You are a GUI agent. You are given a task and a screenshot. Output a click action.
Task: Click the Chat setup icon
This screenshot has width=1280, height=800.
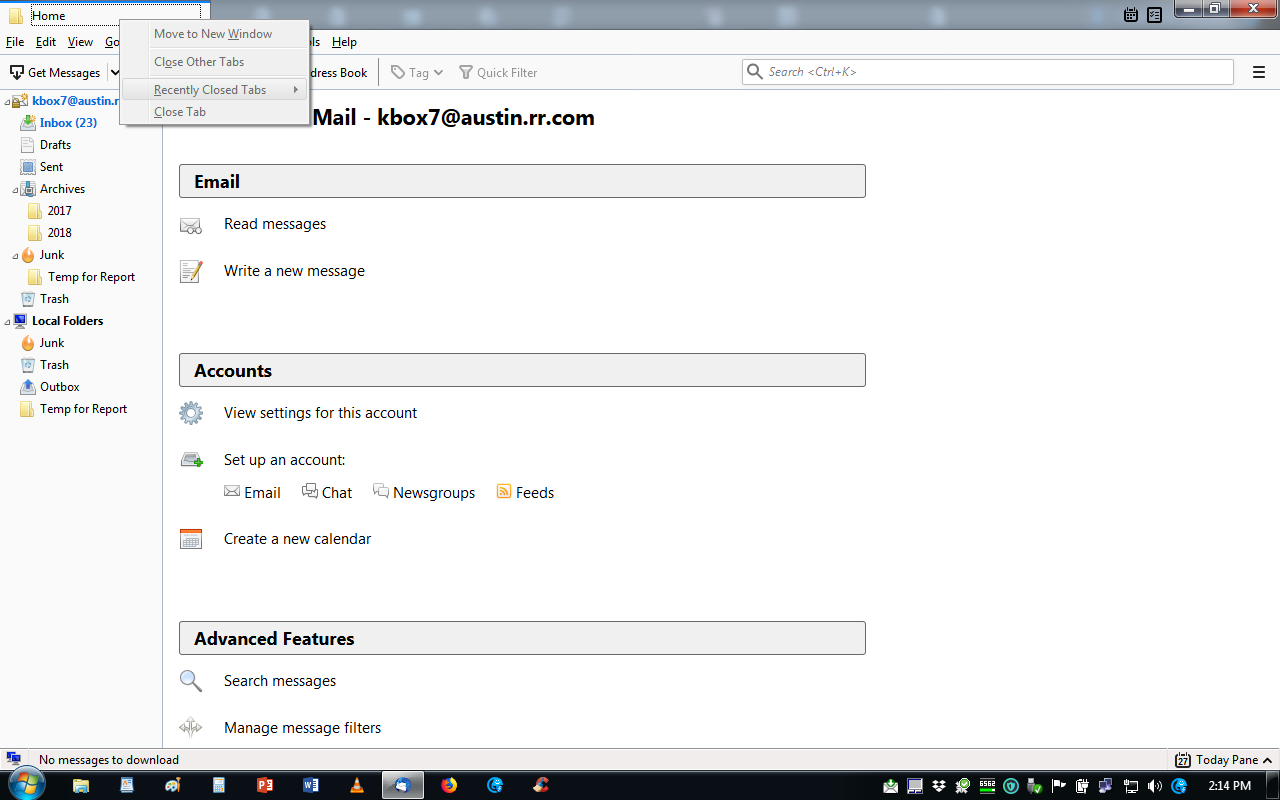pyautogui.click(x=310, y=491)
